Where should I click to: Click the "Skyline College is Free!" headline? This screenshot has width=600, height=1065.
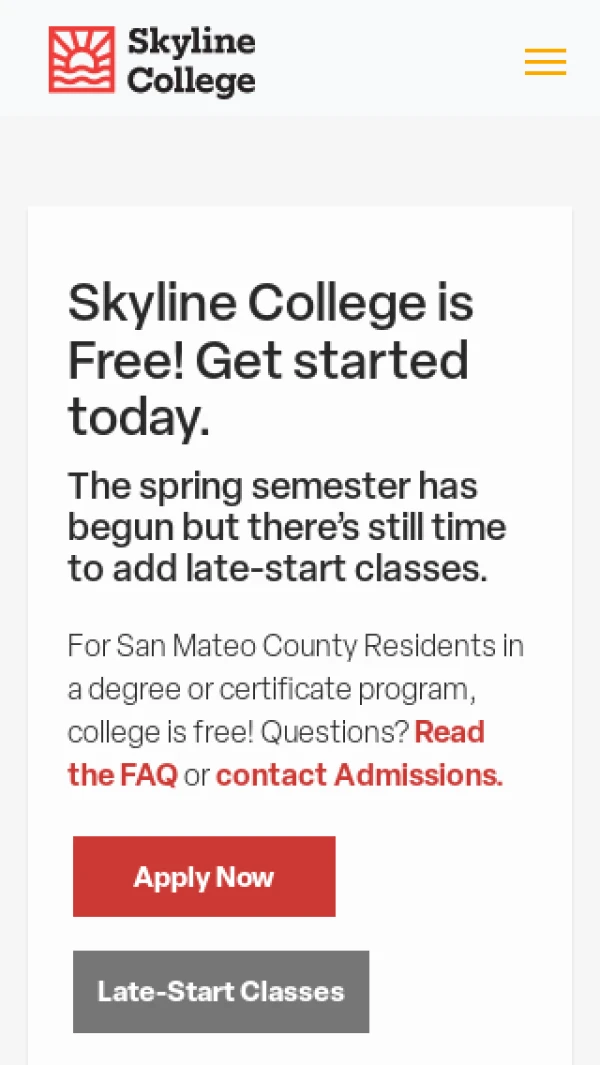coord(270,302)
